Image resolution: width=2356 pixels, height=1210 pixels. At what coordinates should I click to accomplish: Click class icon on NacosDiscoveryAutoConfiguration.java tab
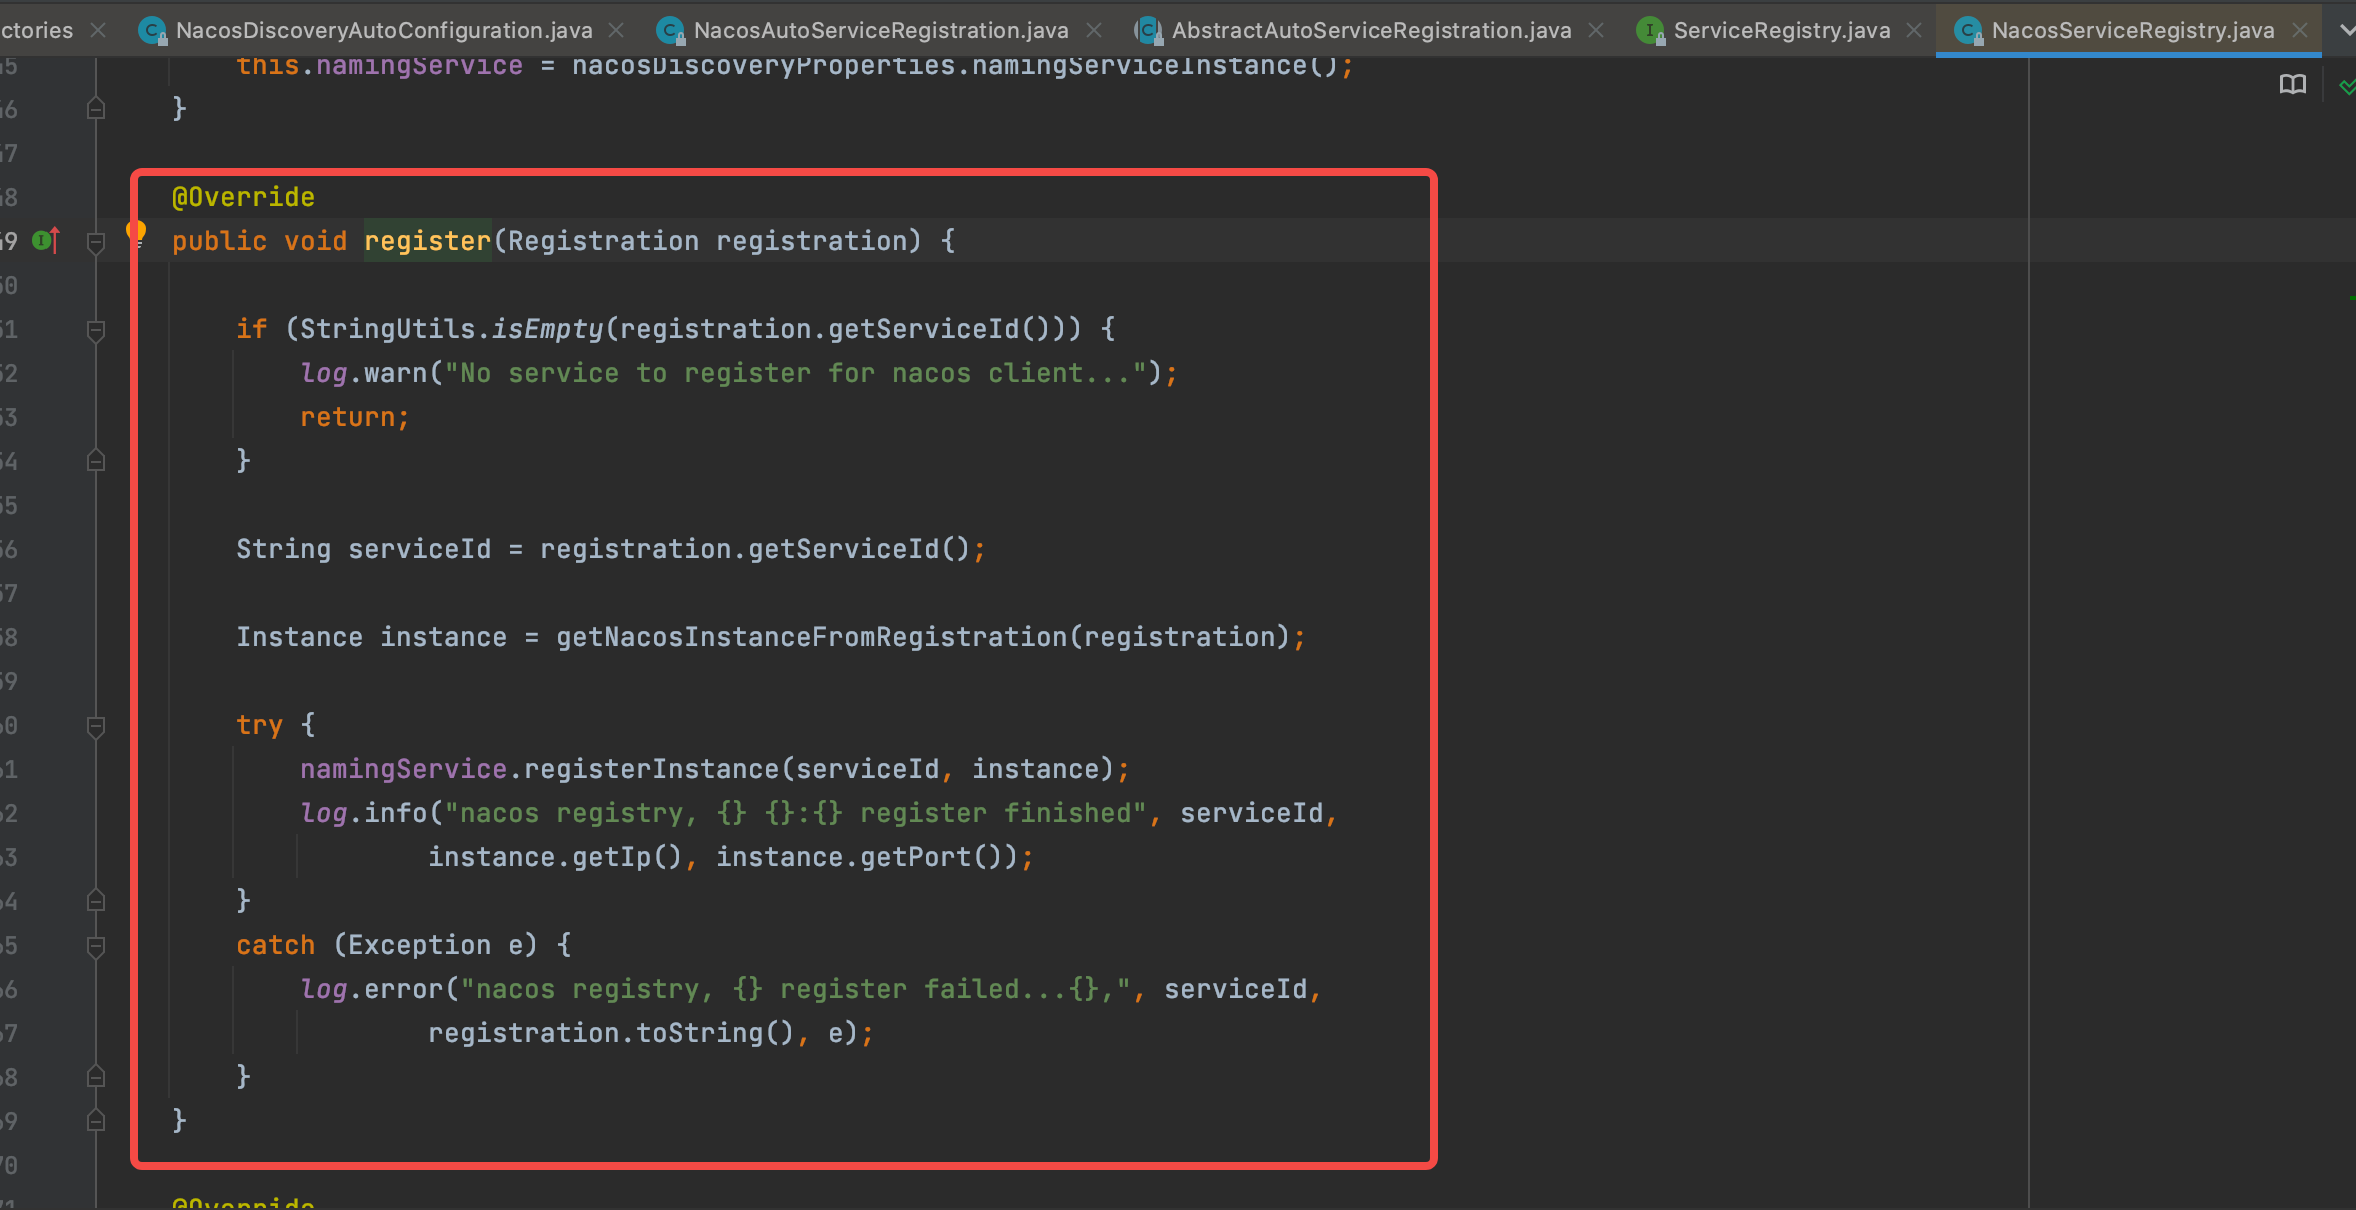(152, 31)
